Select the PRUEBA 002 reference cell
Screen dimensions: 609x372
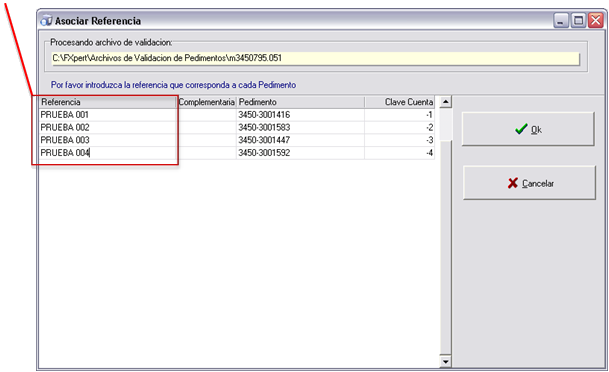[x=108, y=128]
